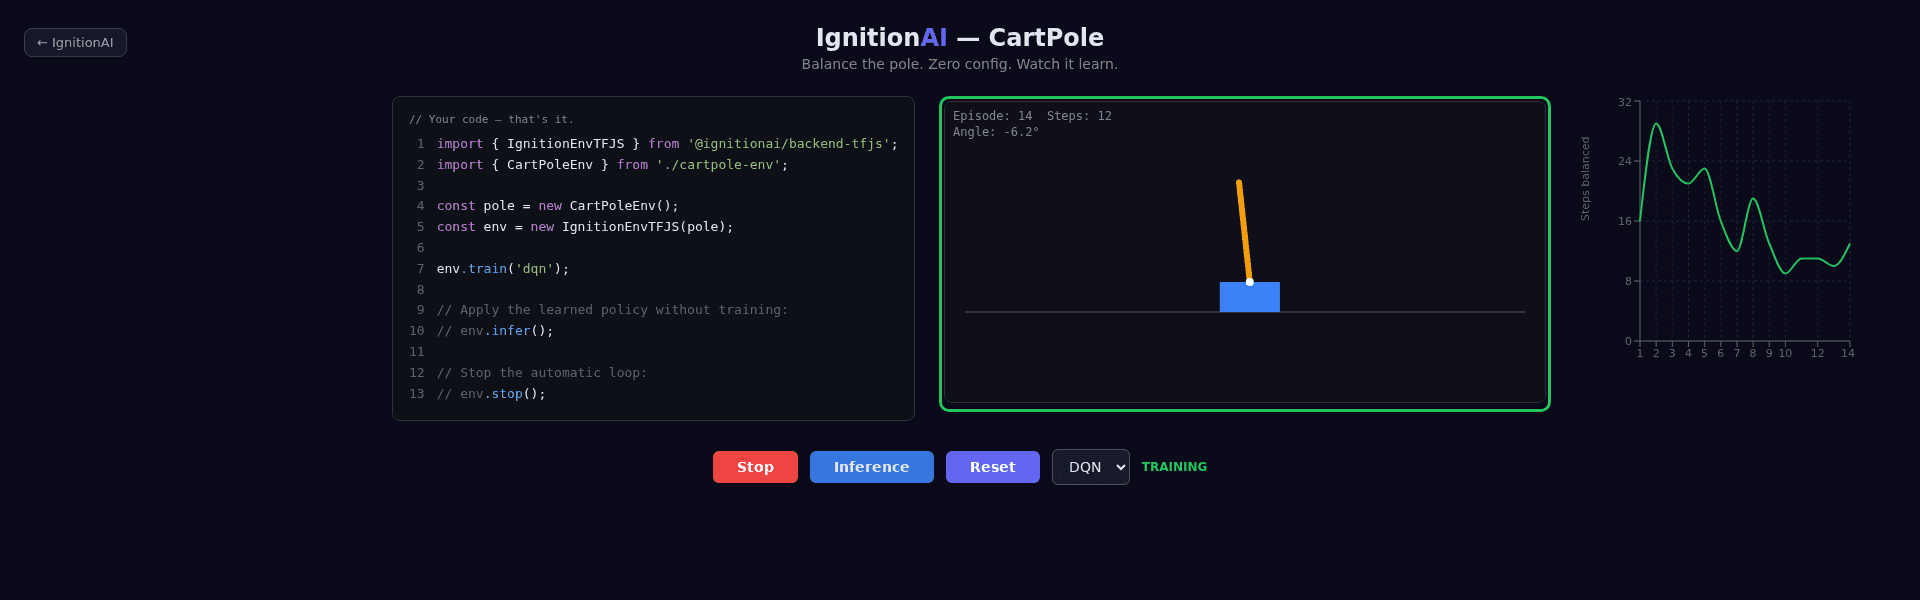This screenshot has width=1920, height=600.
Task: Click line number 11 in the code gutter
Action: coord(417,352)
